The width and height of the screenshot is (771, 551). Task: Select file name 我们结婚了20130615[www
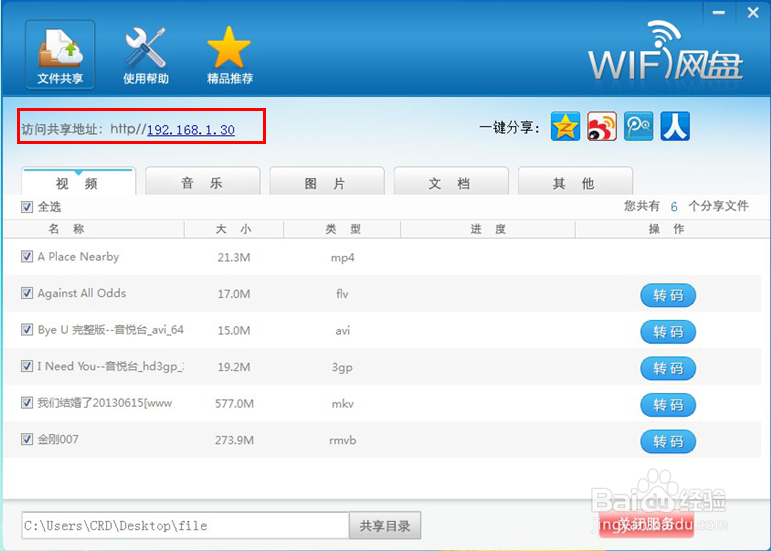105,403
